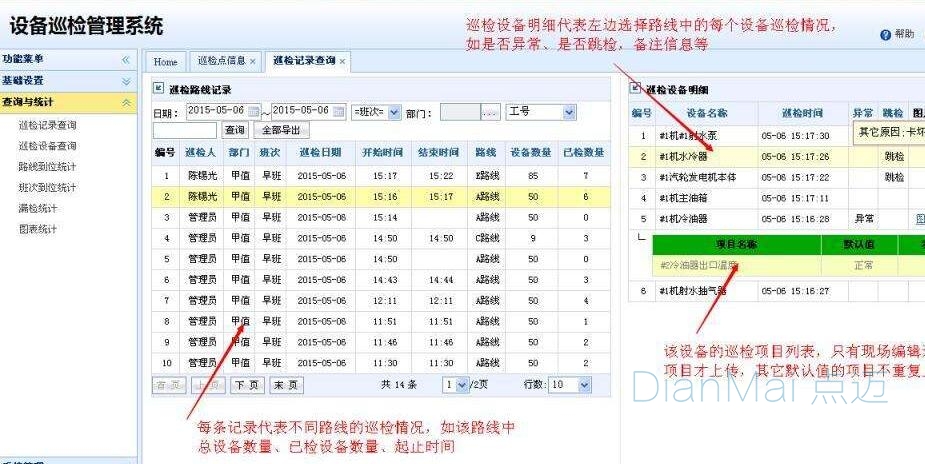Click the 巡检路线记录 panel collapse icon

[x=158, y=88]
